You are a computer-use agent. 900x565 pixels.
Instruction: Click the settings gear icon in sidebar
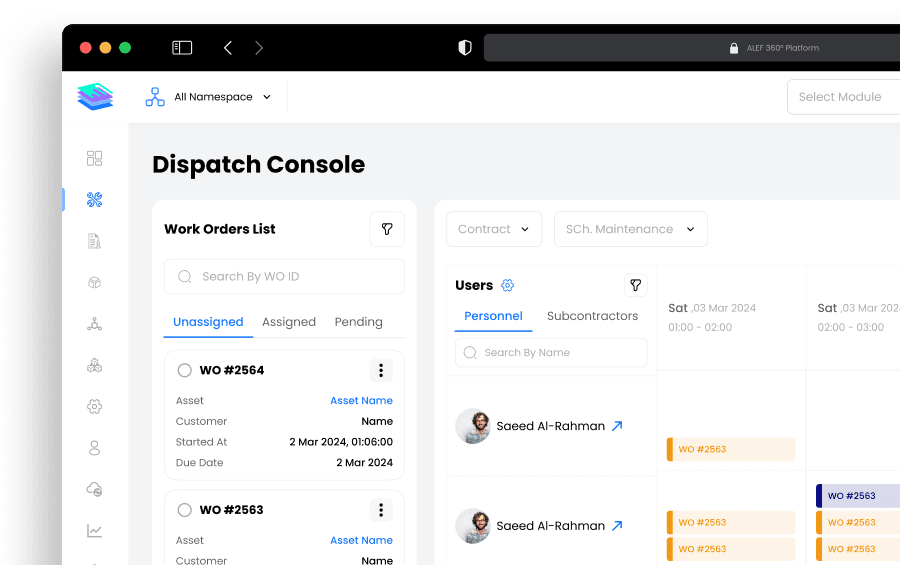click(x=95, y=407)
